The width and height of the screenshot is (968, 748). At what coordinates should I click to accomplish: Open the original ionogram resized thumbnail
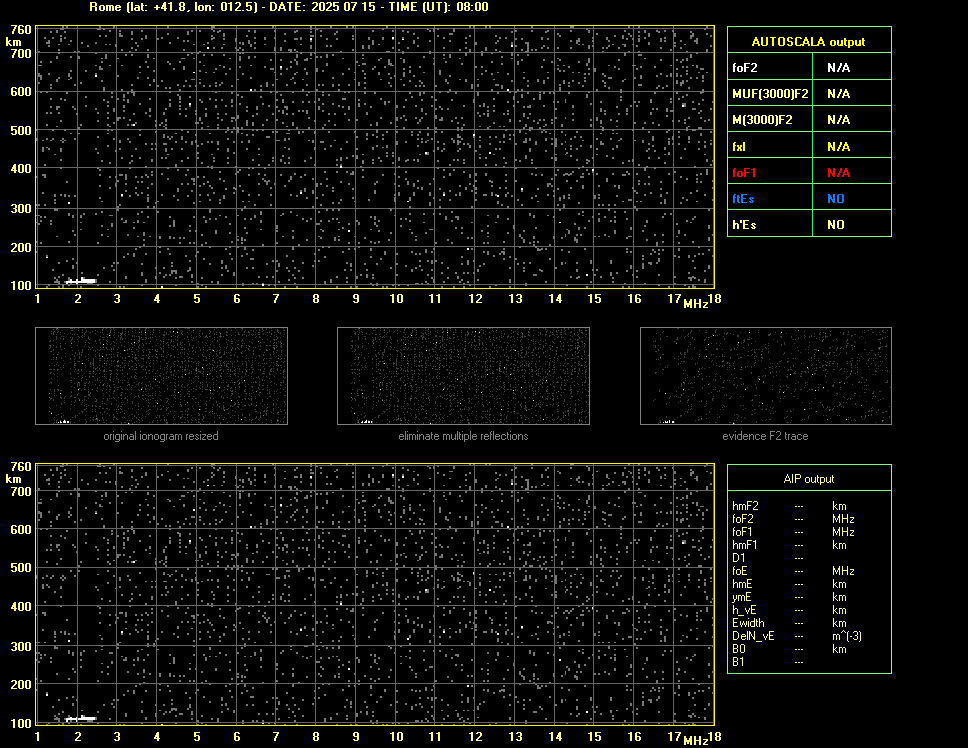coord(161,376)
